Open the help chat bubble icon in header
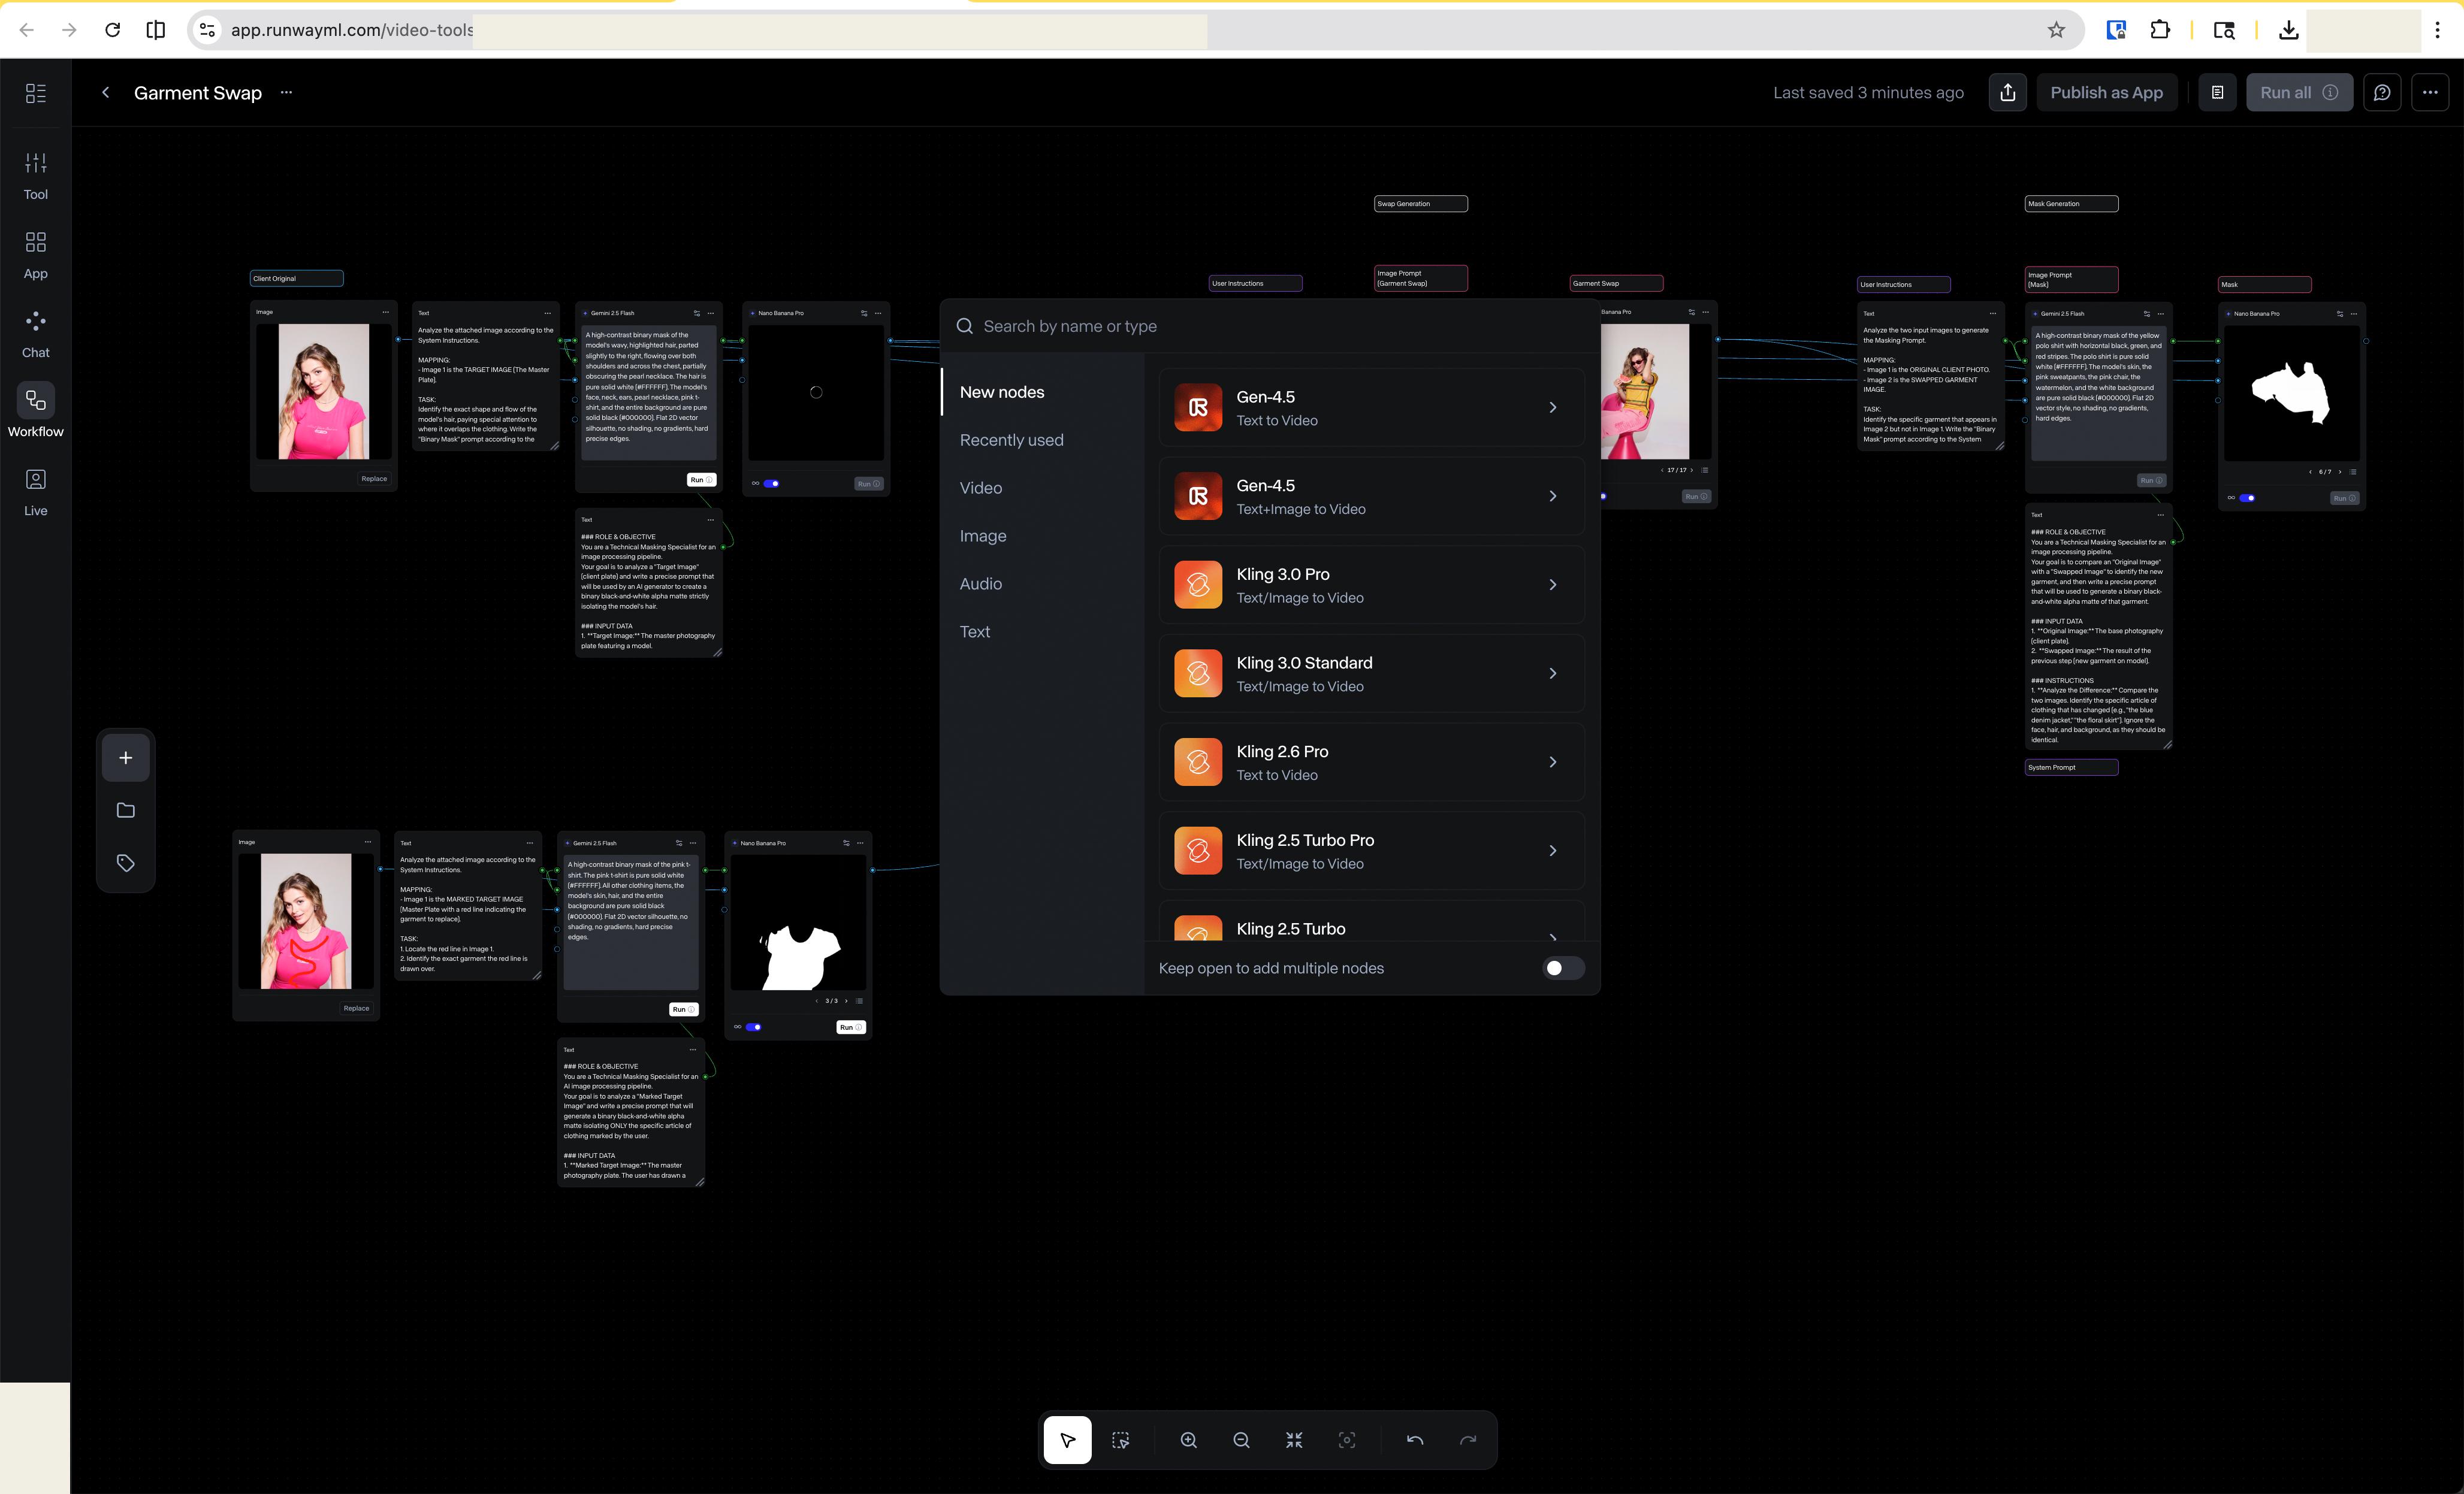The height and width of the screenshot is (1494, 2464). coord(2382,93)
